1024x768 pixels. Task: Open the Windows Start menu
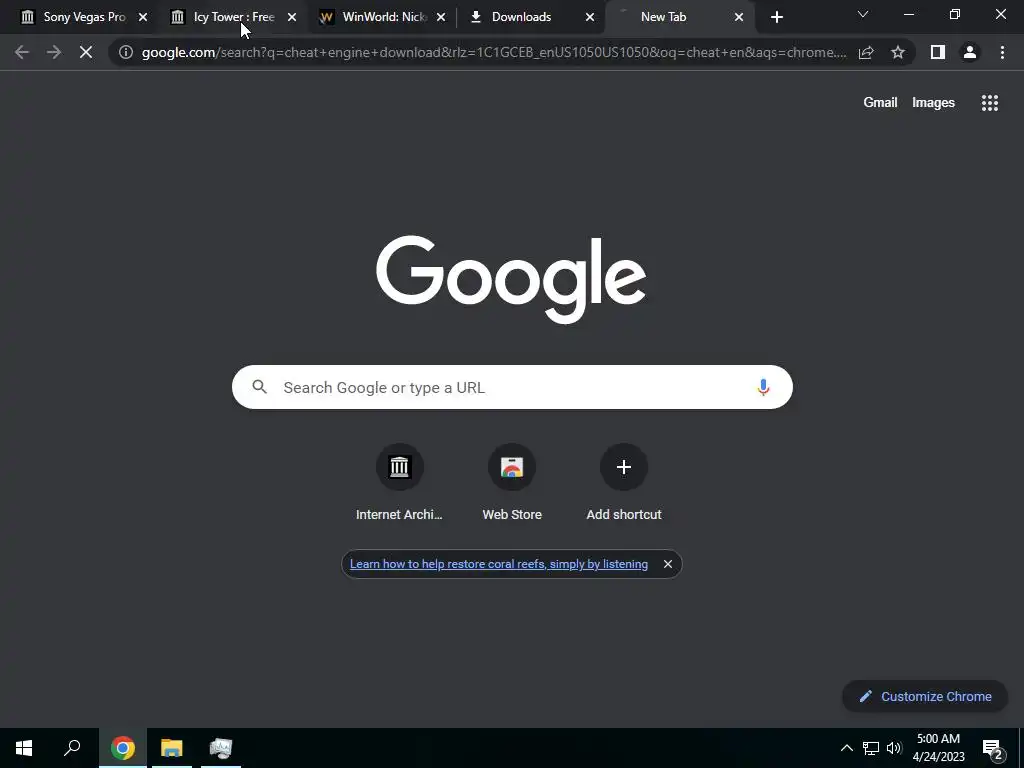[x=24, y=748]
